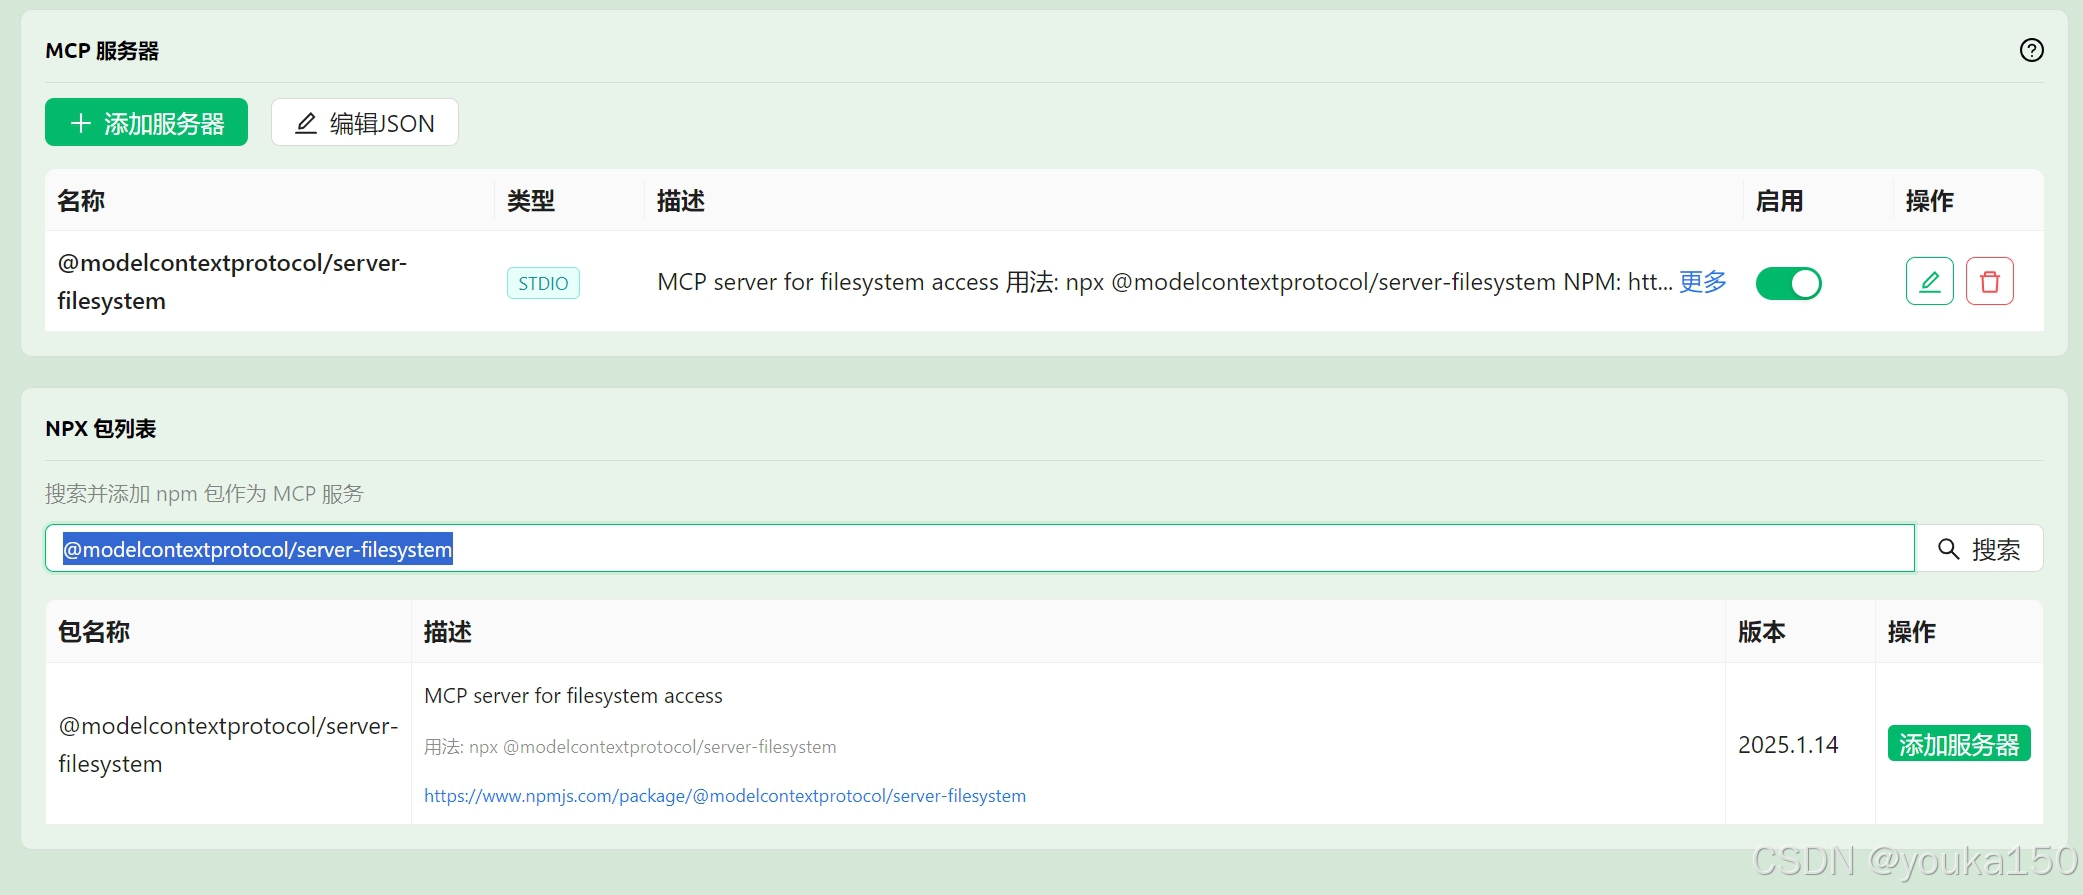2083x895 pixels.
Task: Click the package name in NPX list
Action: (228, 745)
